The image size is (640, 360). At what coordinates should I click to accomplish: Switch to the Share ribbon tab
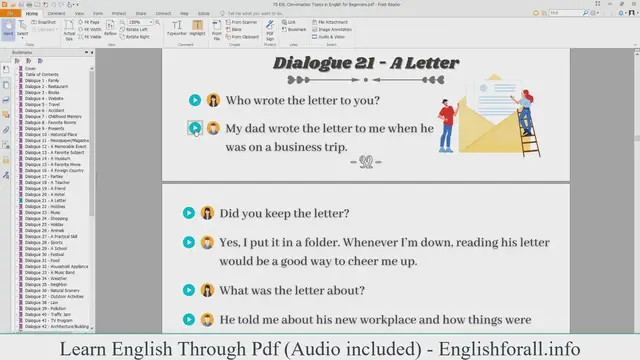tap(140, 13)
